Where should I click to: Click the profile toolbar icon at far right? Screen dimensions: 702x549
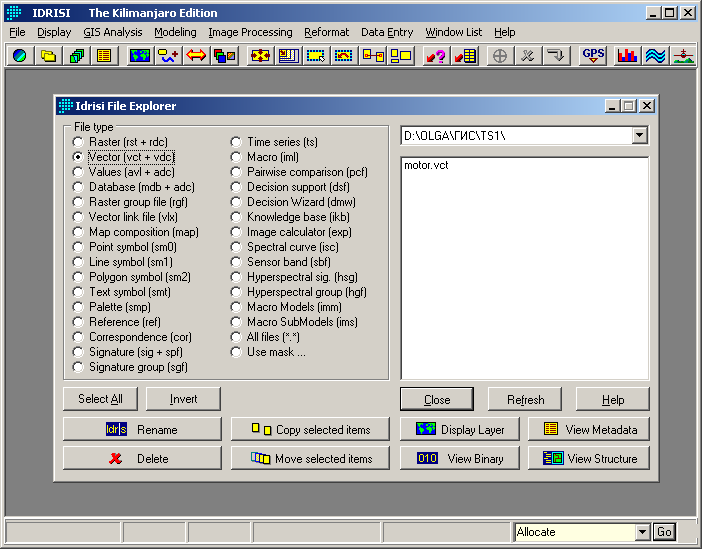coord(683,56)
